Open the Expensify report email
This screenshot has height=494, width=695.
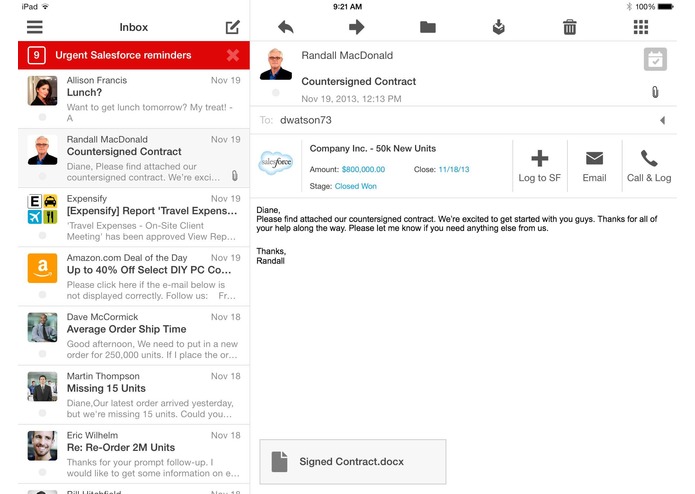pyautogui.click(x=134, y=218)
